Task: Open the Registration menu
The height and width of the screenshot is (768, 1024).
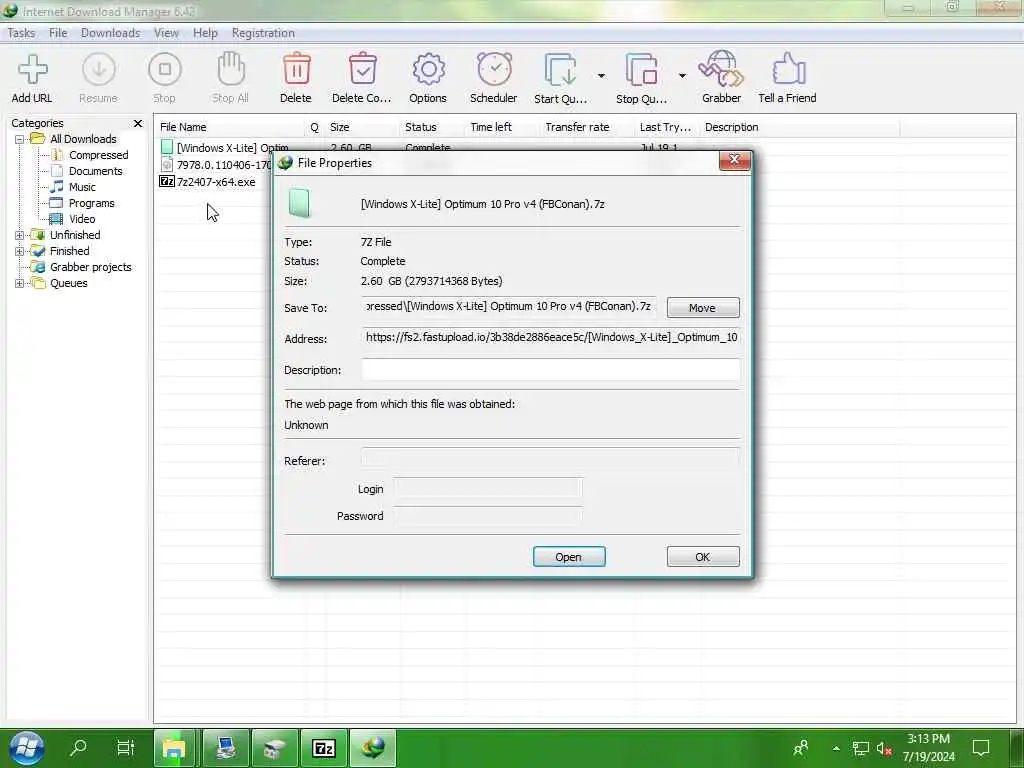Action: tap(263, 33)
